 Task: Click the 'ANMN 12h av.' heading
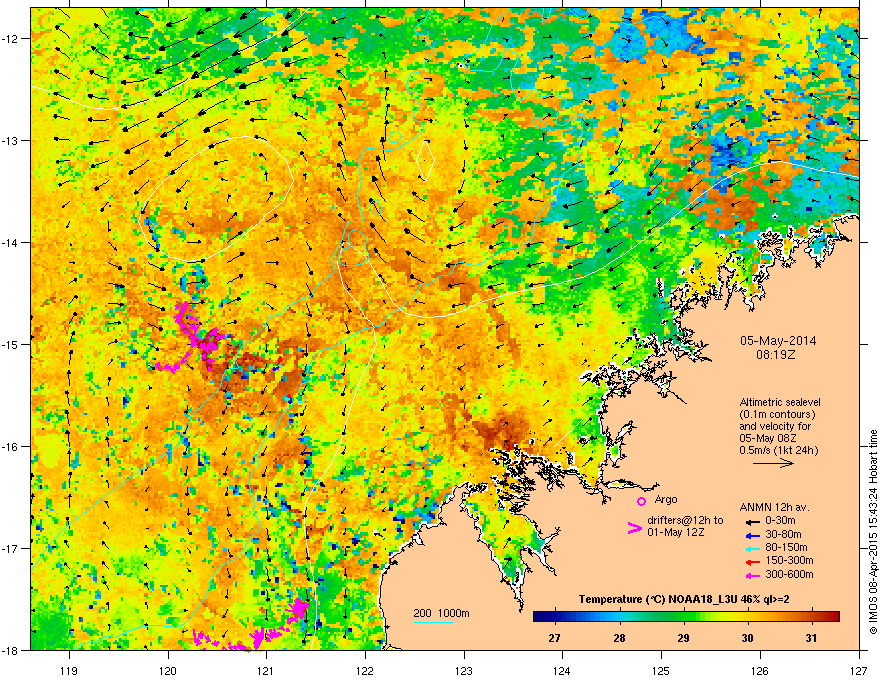[x=774, y=507]
